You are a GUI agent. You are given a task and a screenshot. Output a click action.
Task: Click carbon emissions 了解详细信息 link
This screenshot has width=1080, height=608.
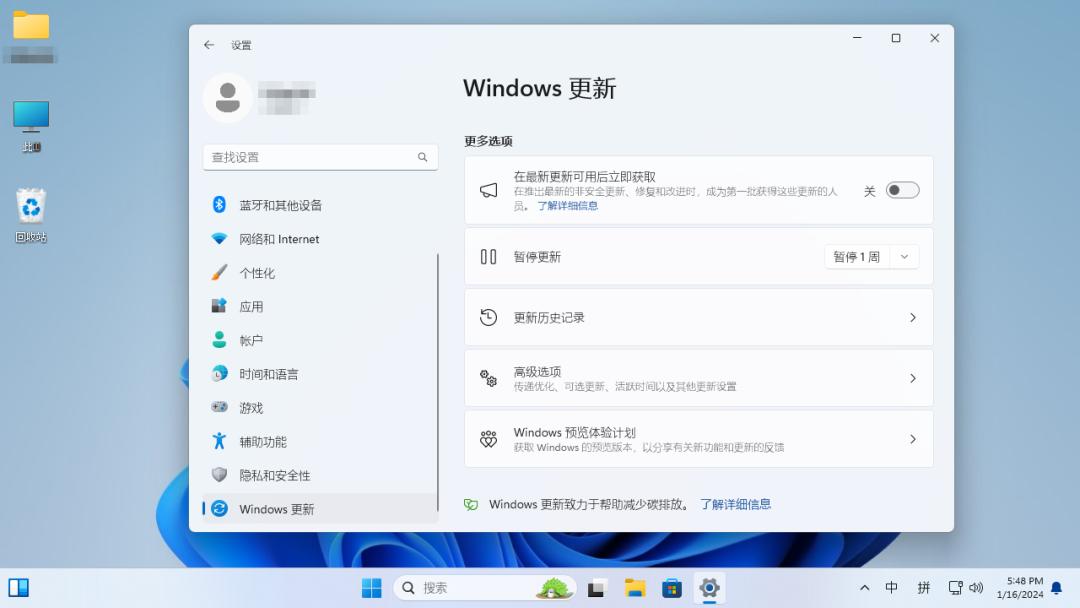pyautogui.click(x=736, y=505)
